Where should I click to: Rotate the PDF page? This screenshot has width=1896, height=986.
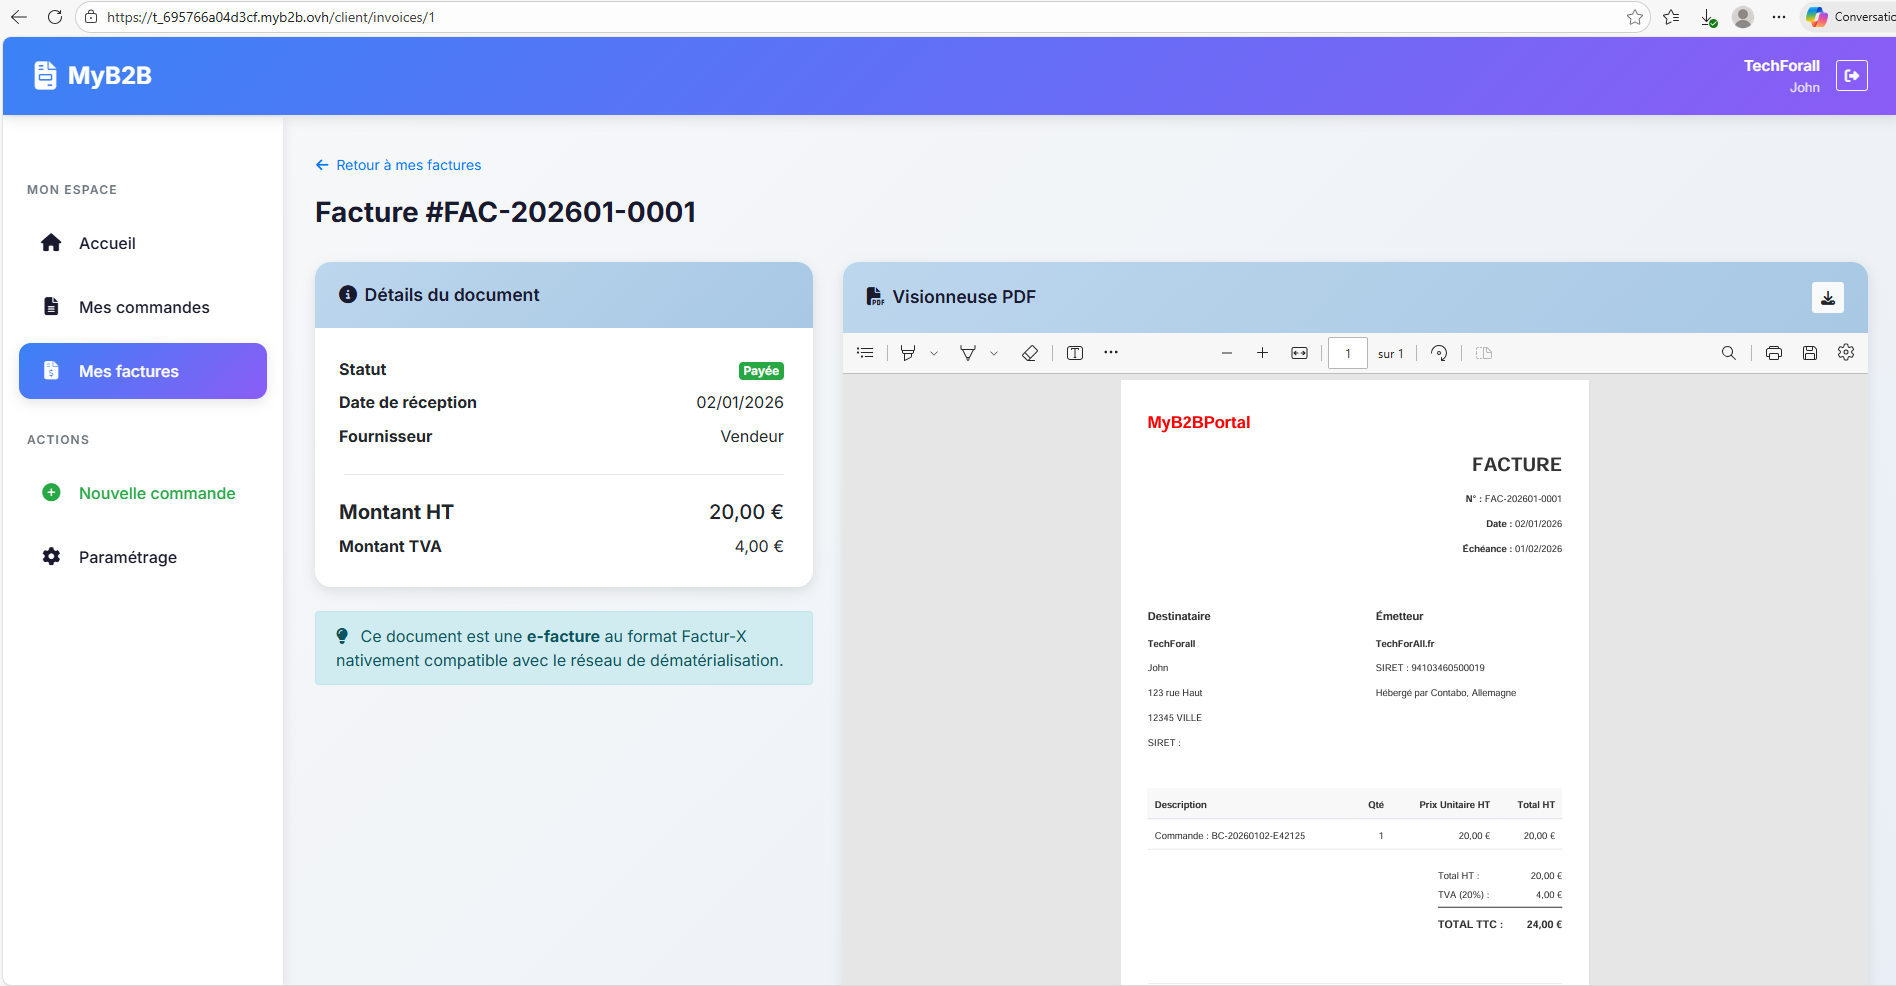coord(1439,353)
